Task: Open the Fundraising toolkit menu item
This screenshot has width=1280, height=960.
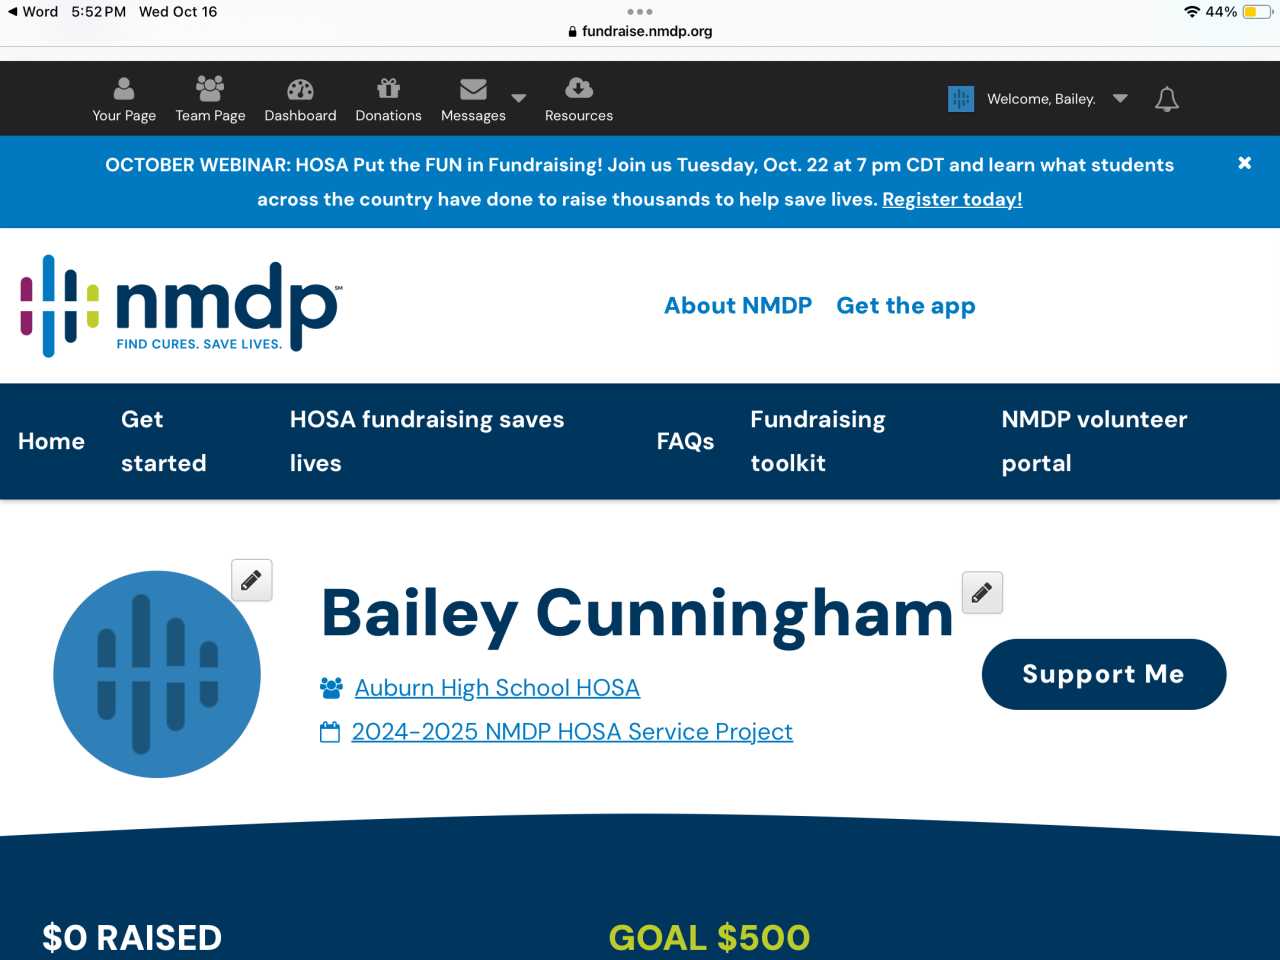Action: (818, 441)
